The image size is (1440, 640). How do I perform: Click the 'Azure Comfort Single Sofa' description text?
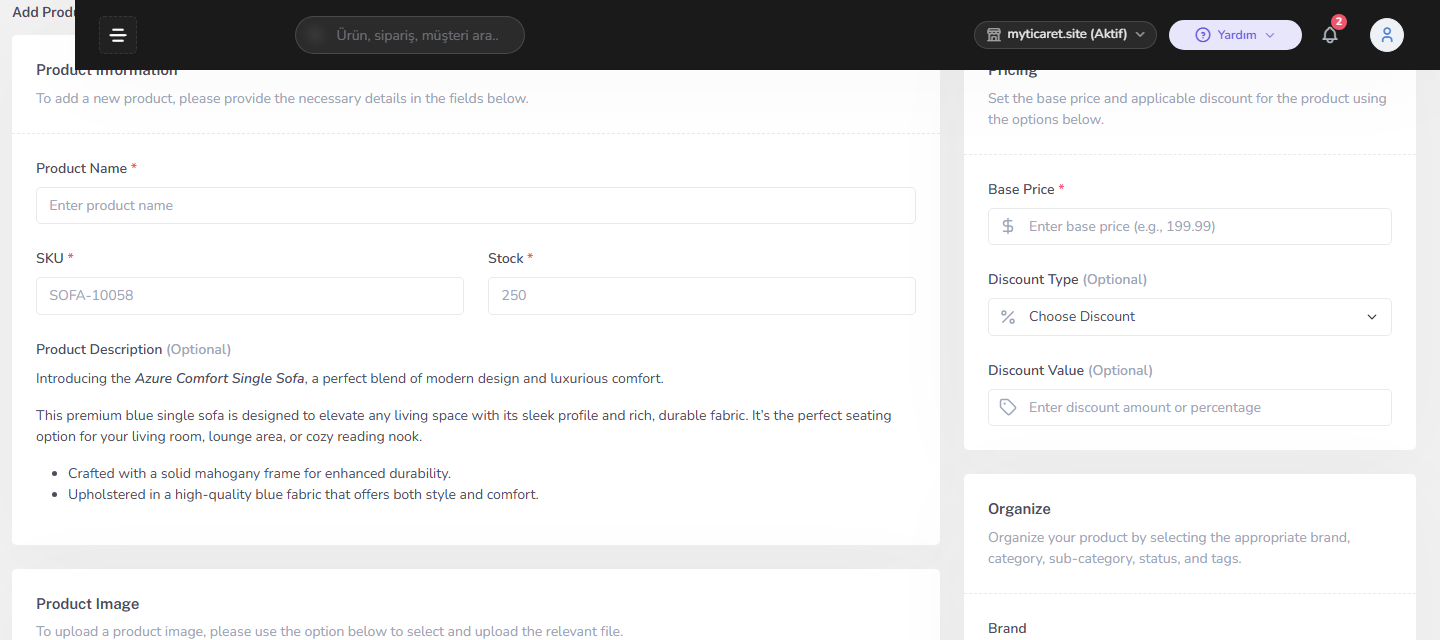[220, 379]
